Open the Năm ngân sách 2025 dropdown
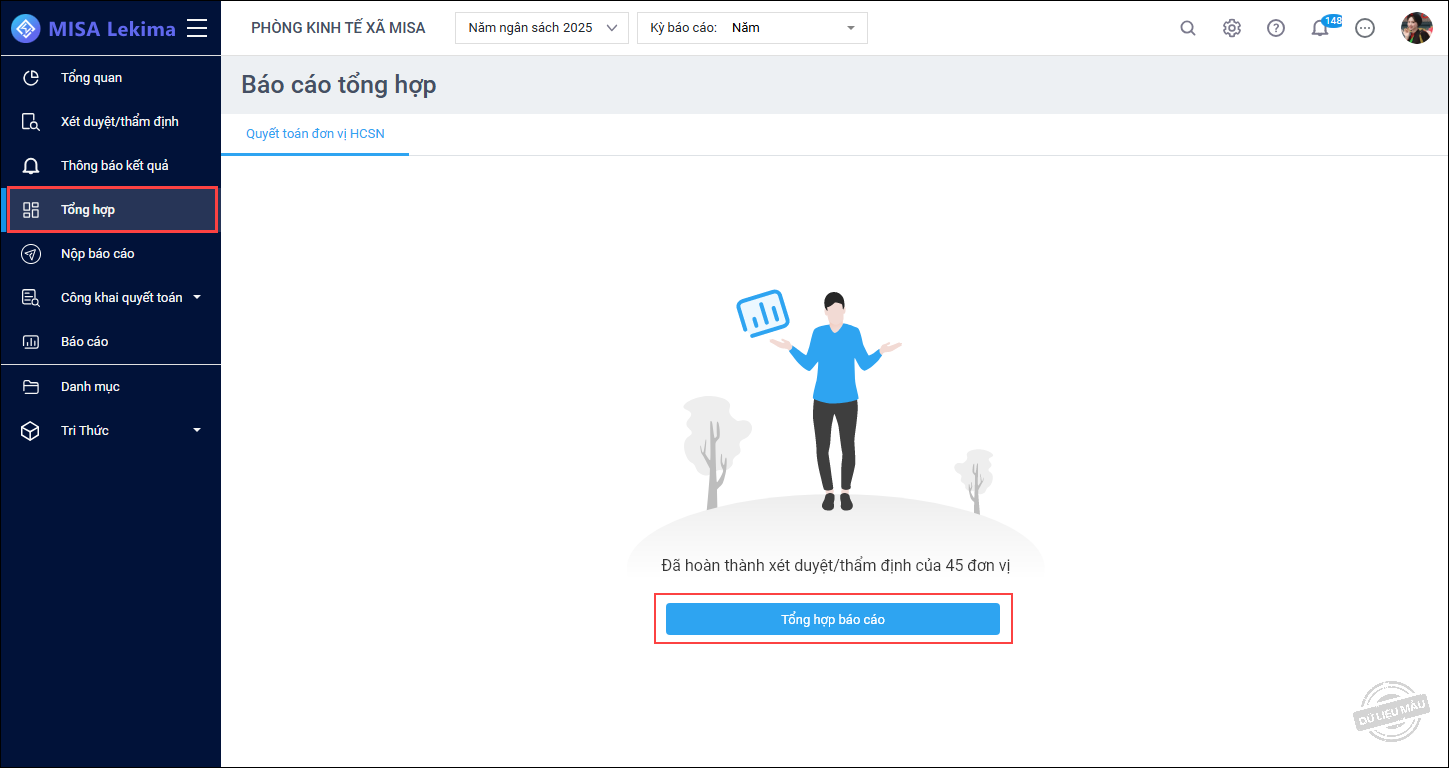The image size is (1449, 768). 541,28
